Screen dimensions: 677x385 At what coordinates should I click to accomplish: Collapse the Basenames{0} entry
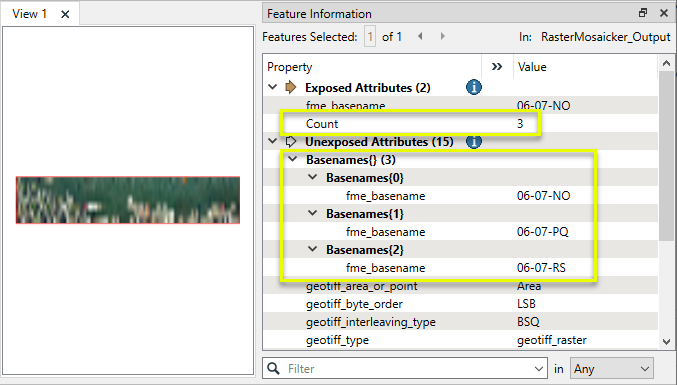coord(313,178)
